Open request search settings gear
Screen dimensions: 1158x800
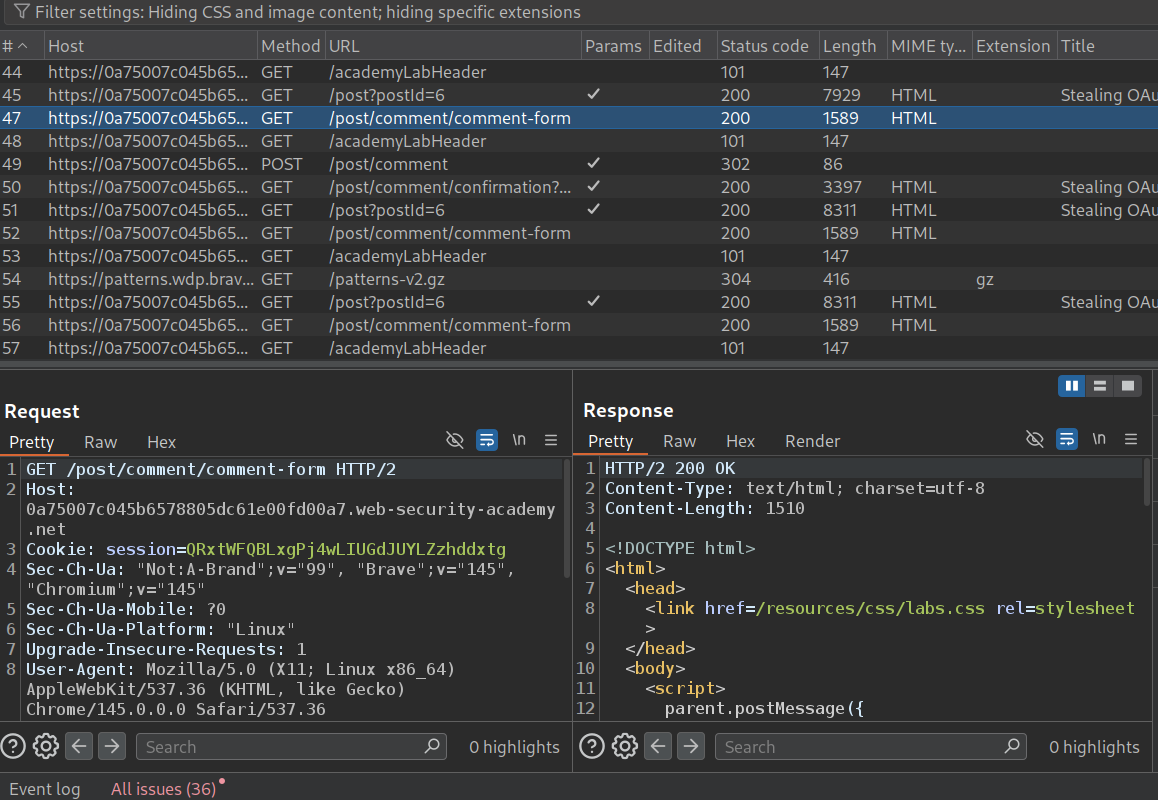tap(45, 746)
